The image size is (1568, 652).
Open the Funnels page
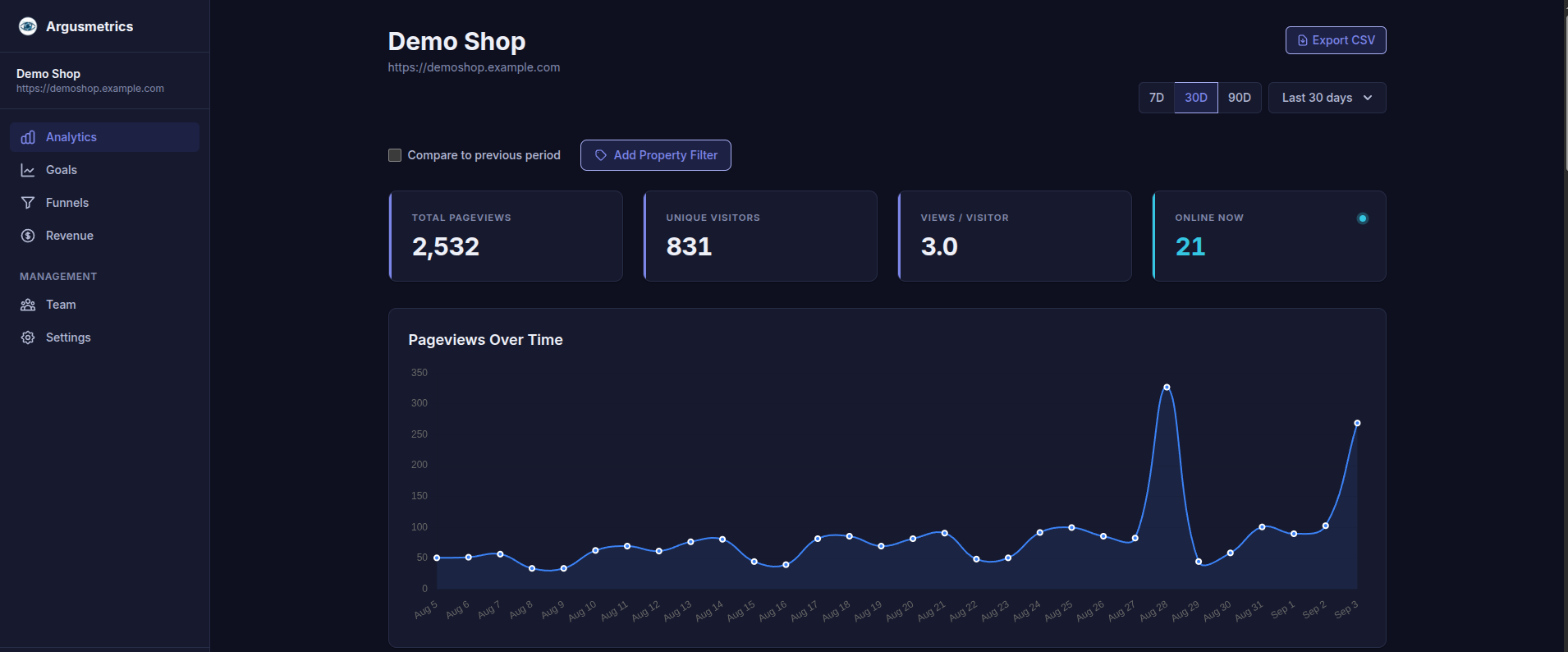tap(105, 203)
